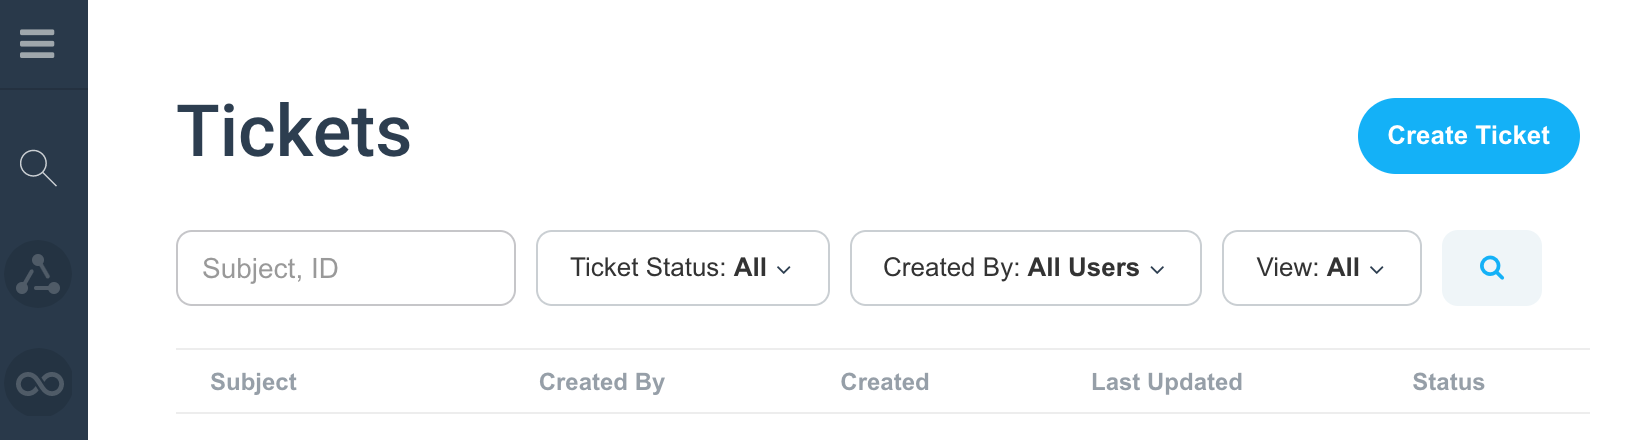This screenshot has width=1628, height=440.
Task: Sort tickets by Subject column
Action: click(253, 382)
